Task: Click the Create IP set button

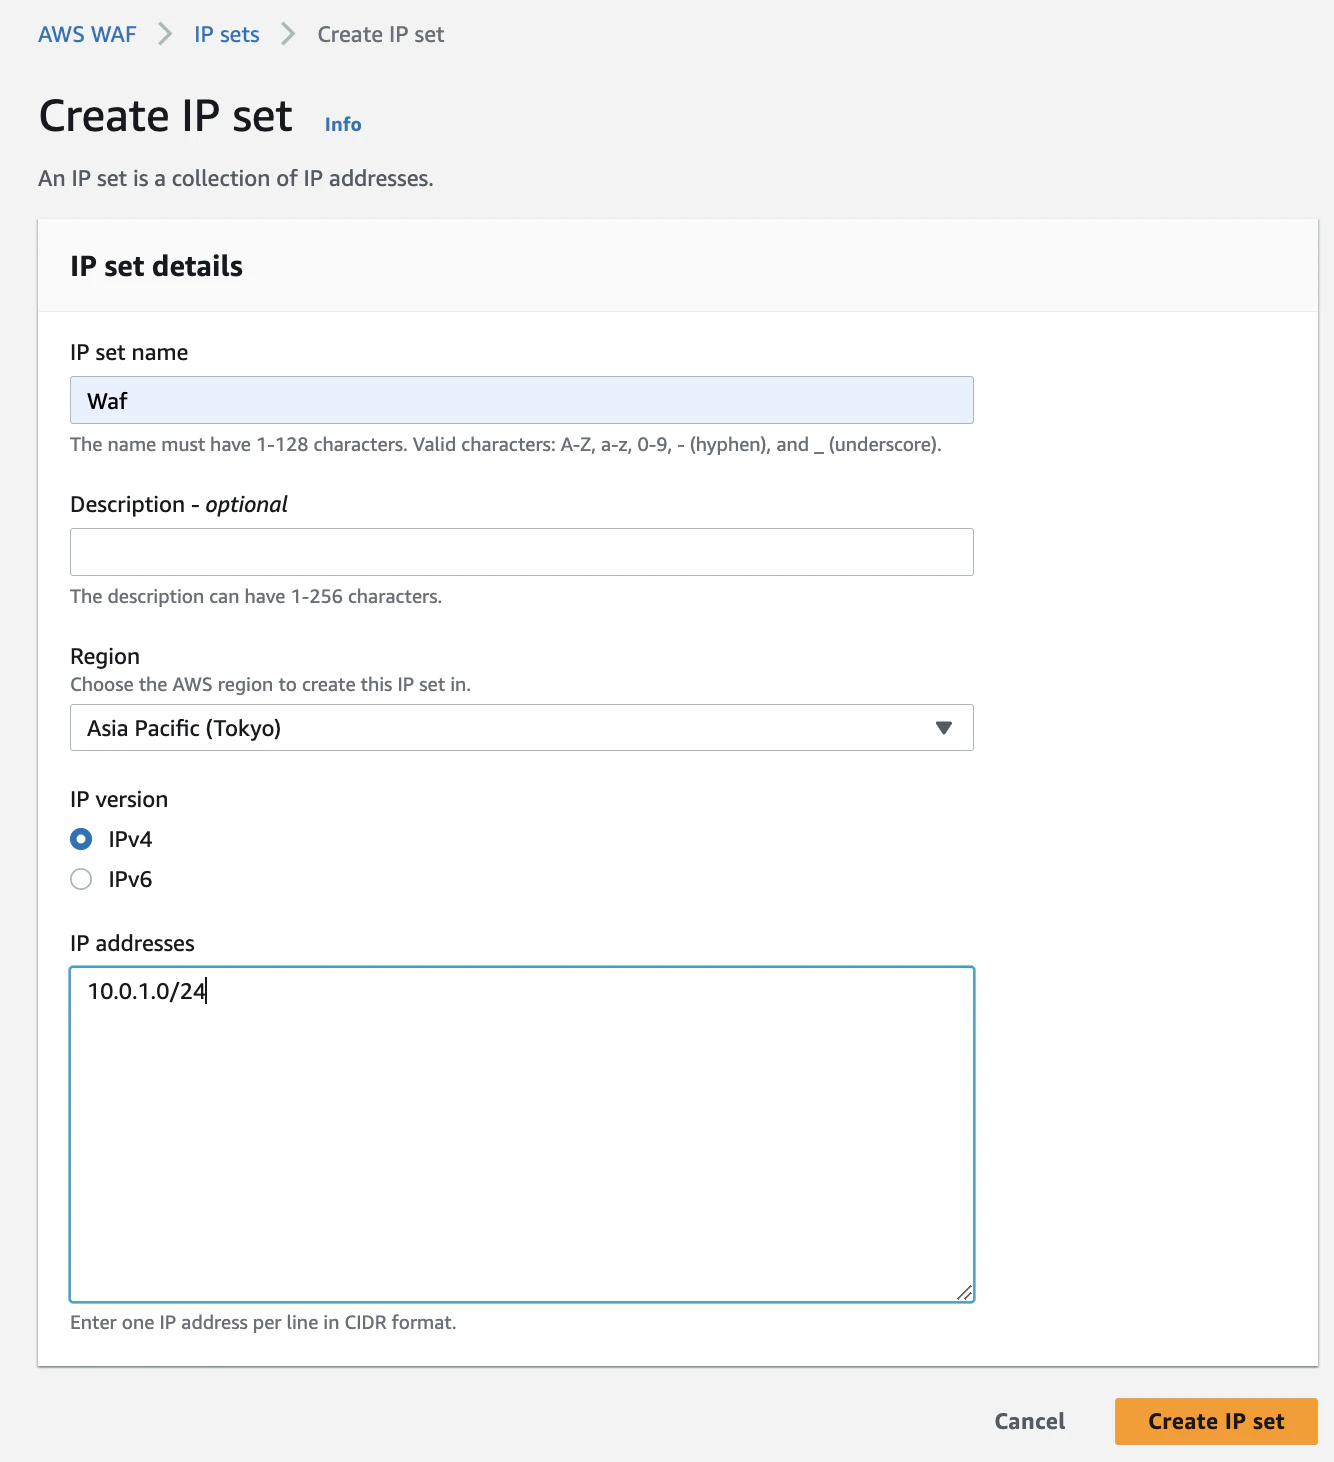Action: 1216,1421
